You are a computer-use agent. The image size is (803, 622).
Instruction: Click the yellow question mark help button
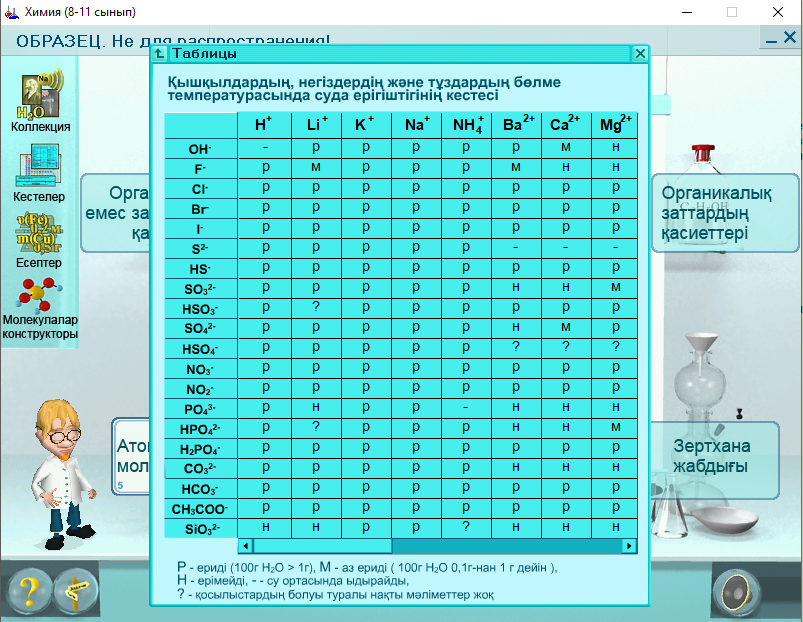30,593
